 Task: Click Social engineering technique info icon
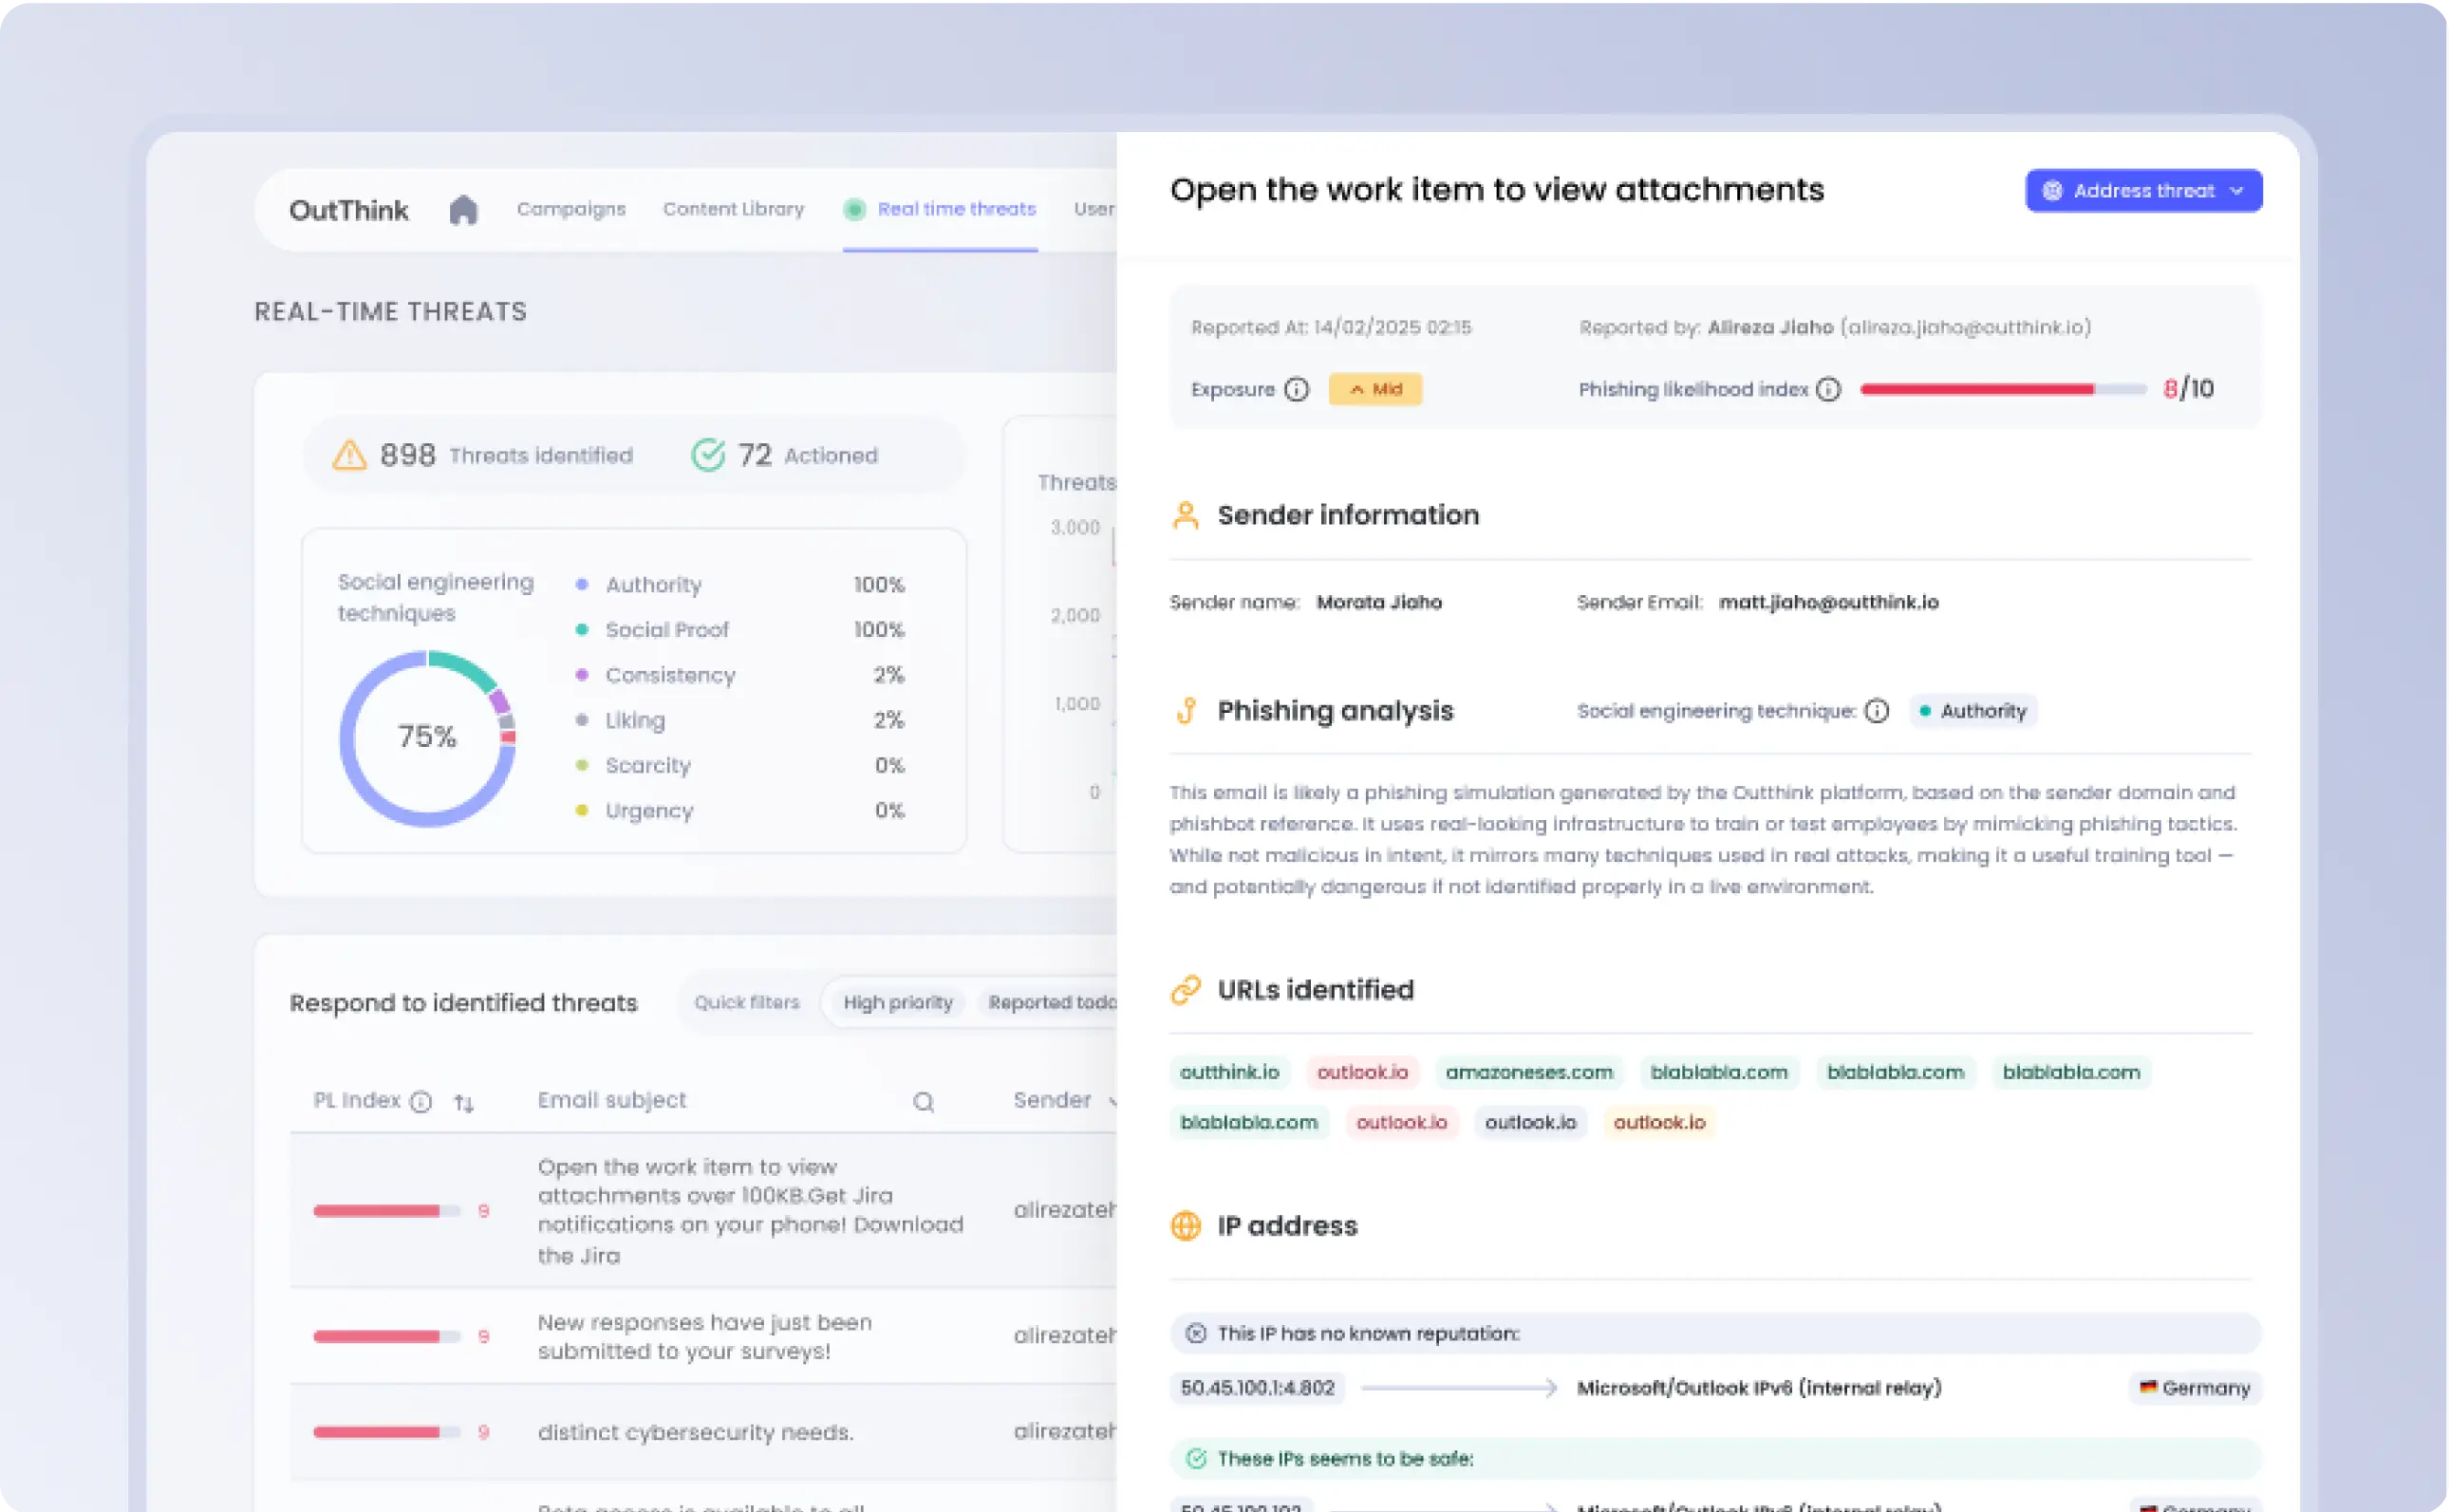1877,711
